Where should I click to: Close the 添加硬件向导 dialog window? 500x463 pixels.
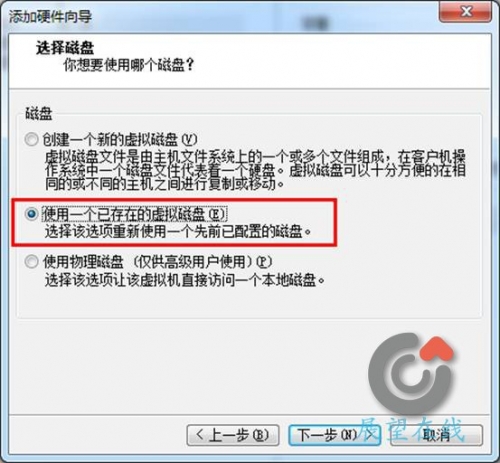click(466, 12)
